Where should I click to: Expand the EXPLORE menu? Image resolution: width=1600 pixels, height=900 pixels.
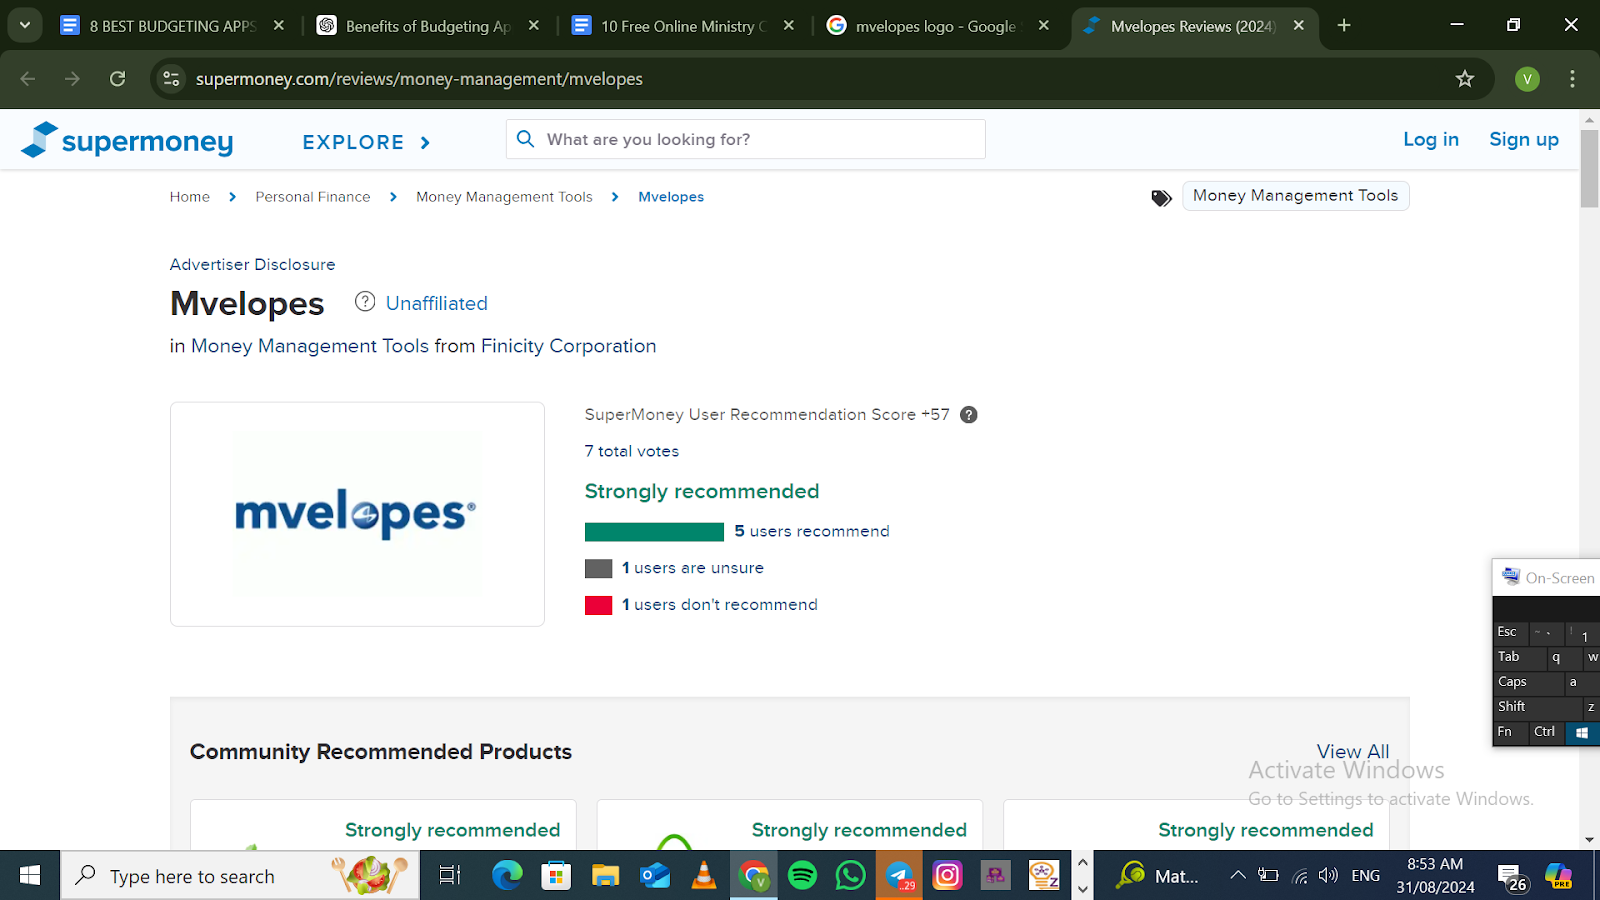(x=366, y=142)
